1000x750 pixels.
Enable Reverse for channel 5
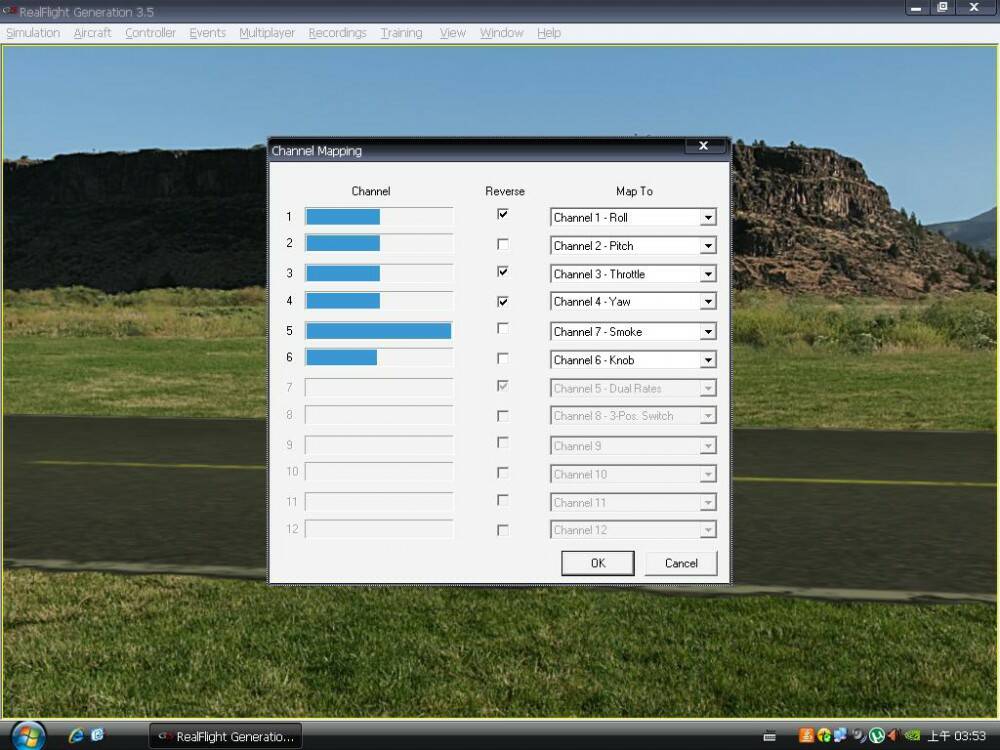[x=503, y=328]
